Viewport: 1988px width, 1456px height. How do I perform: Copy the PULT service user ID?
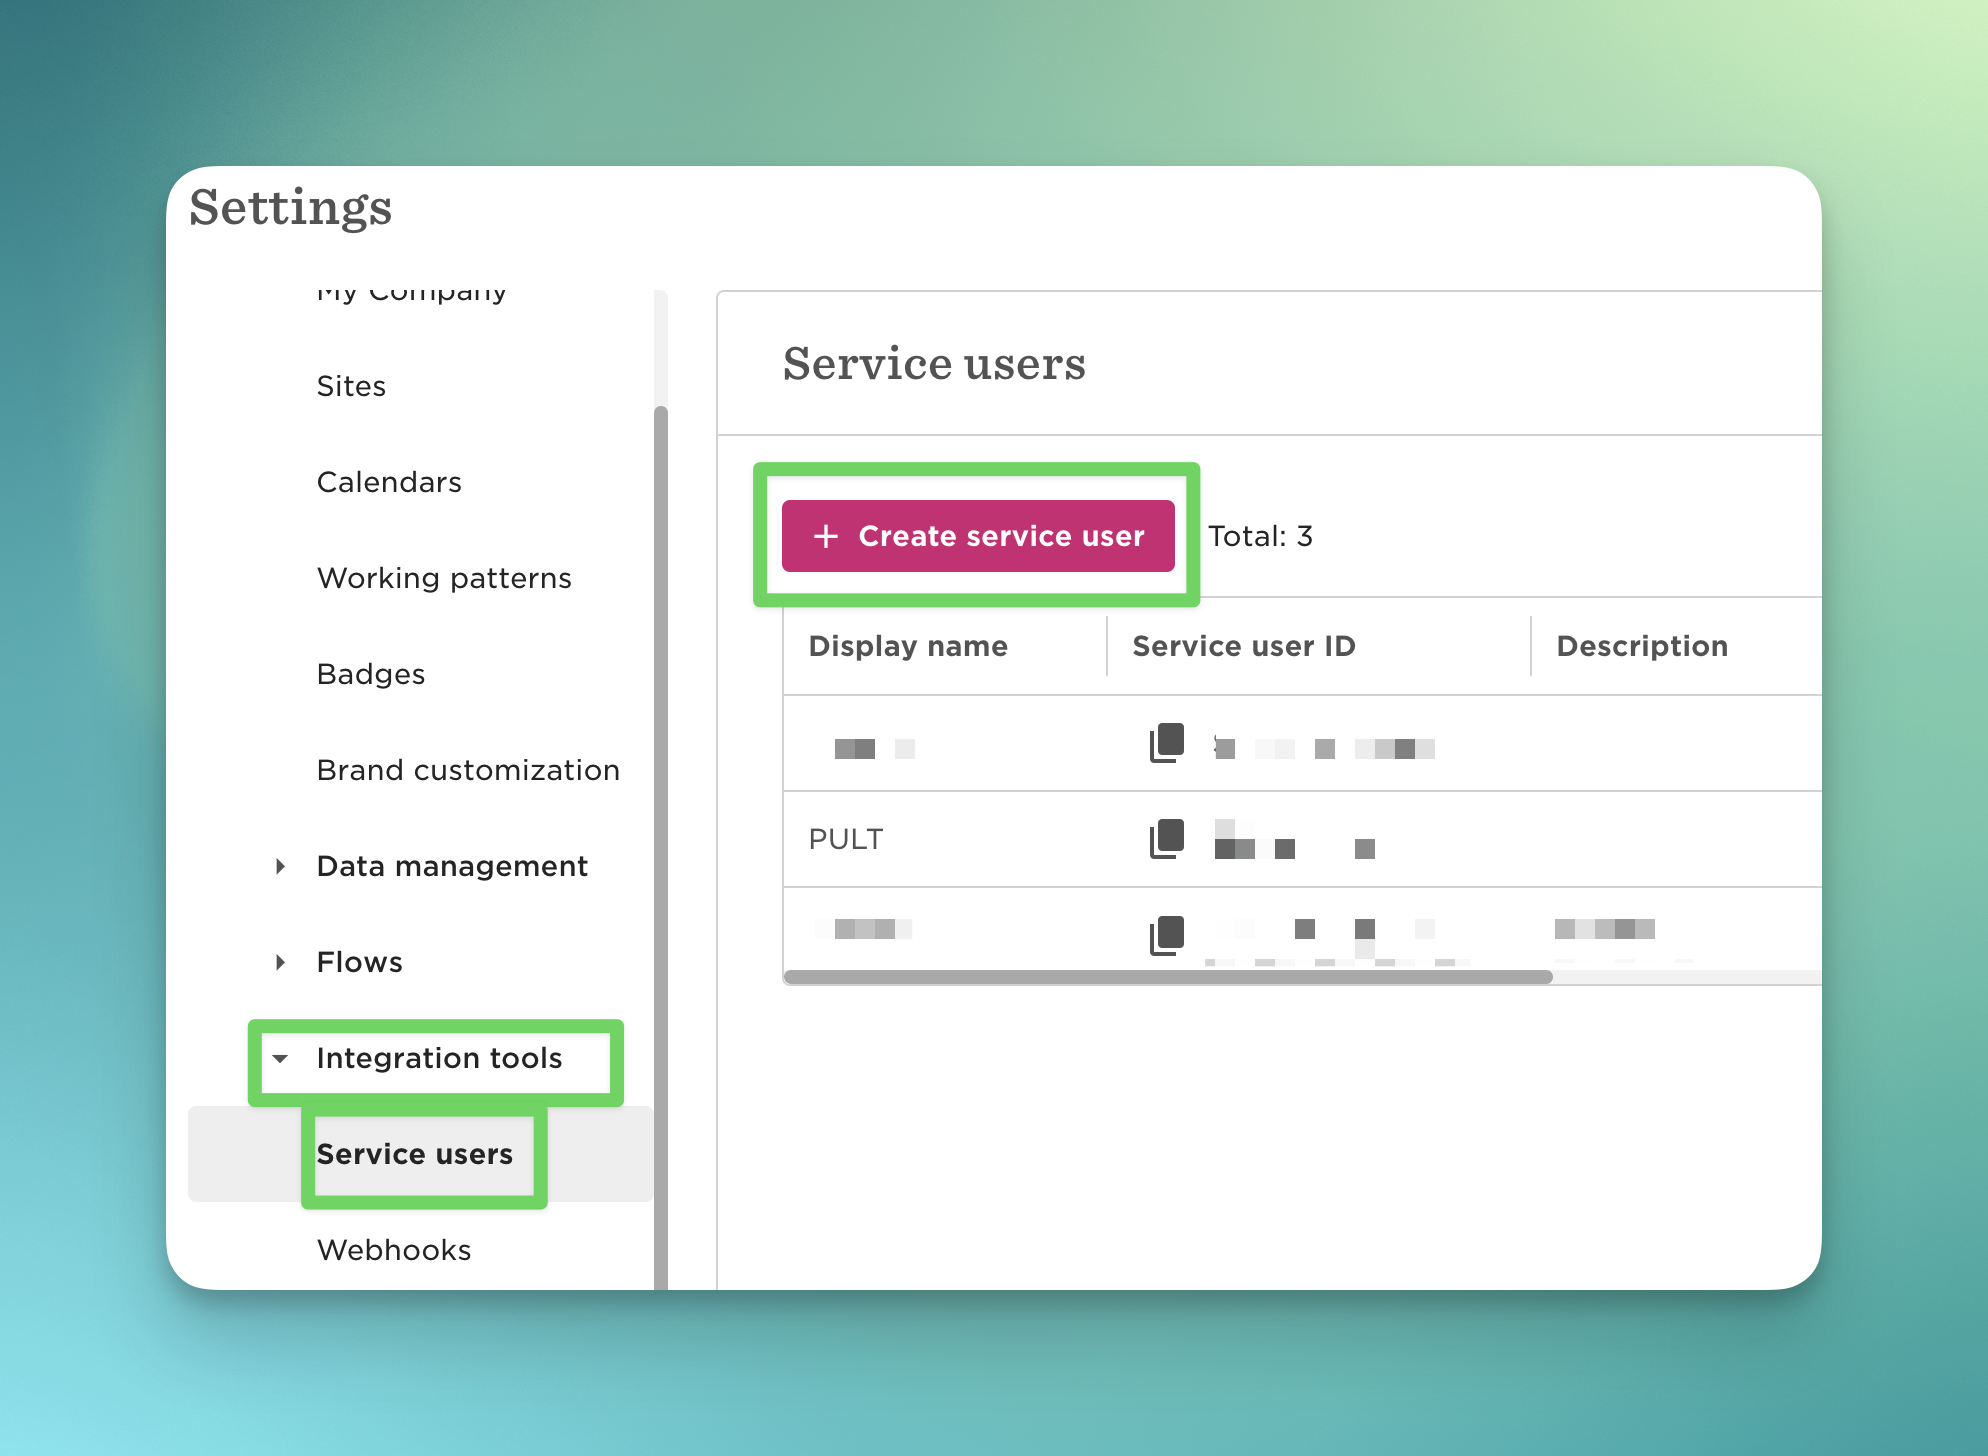click(1166, 839)
